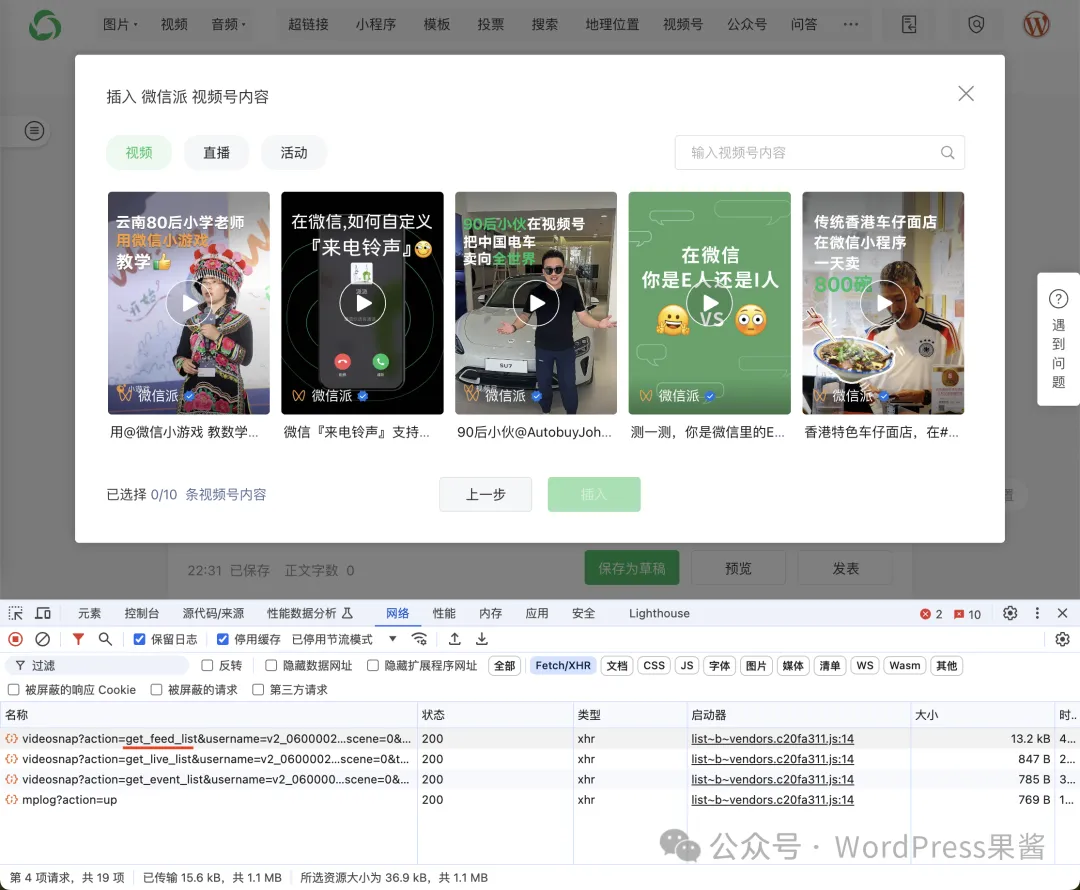Screen dimensions: 1080x890
Task: Click the green WeChat editor logo icon
Action: coord(45,25)
